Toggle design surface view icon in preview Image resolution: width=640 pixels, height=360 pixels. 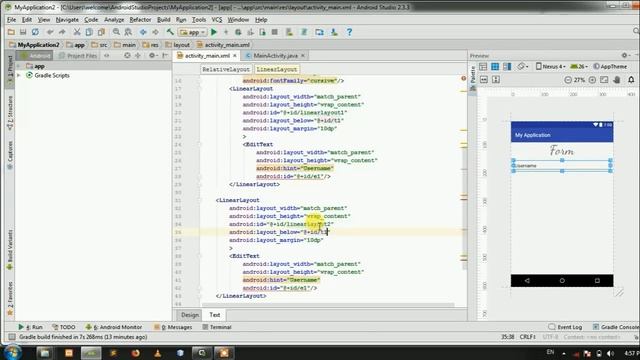483,67
